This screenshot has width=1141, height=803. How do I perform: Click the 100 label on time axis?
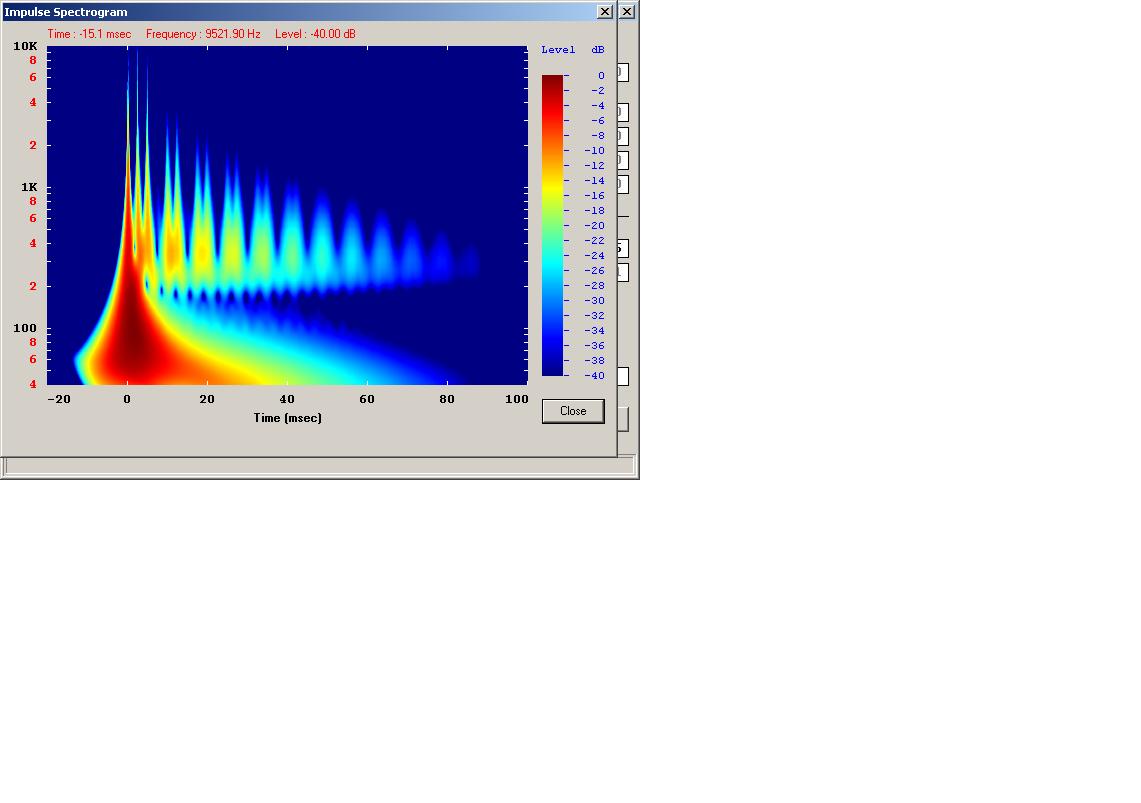(517, 399)
